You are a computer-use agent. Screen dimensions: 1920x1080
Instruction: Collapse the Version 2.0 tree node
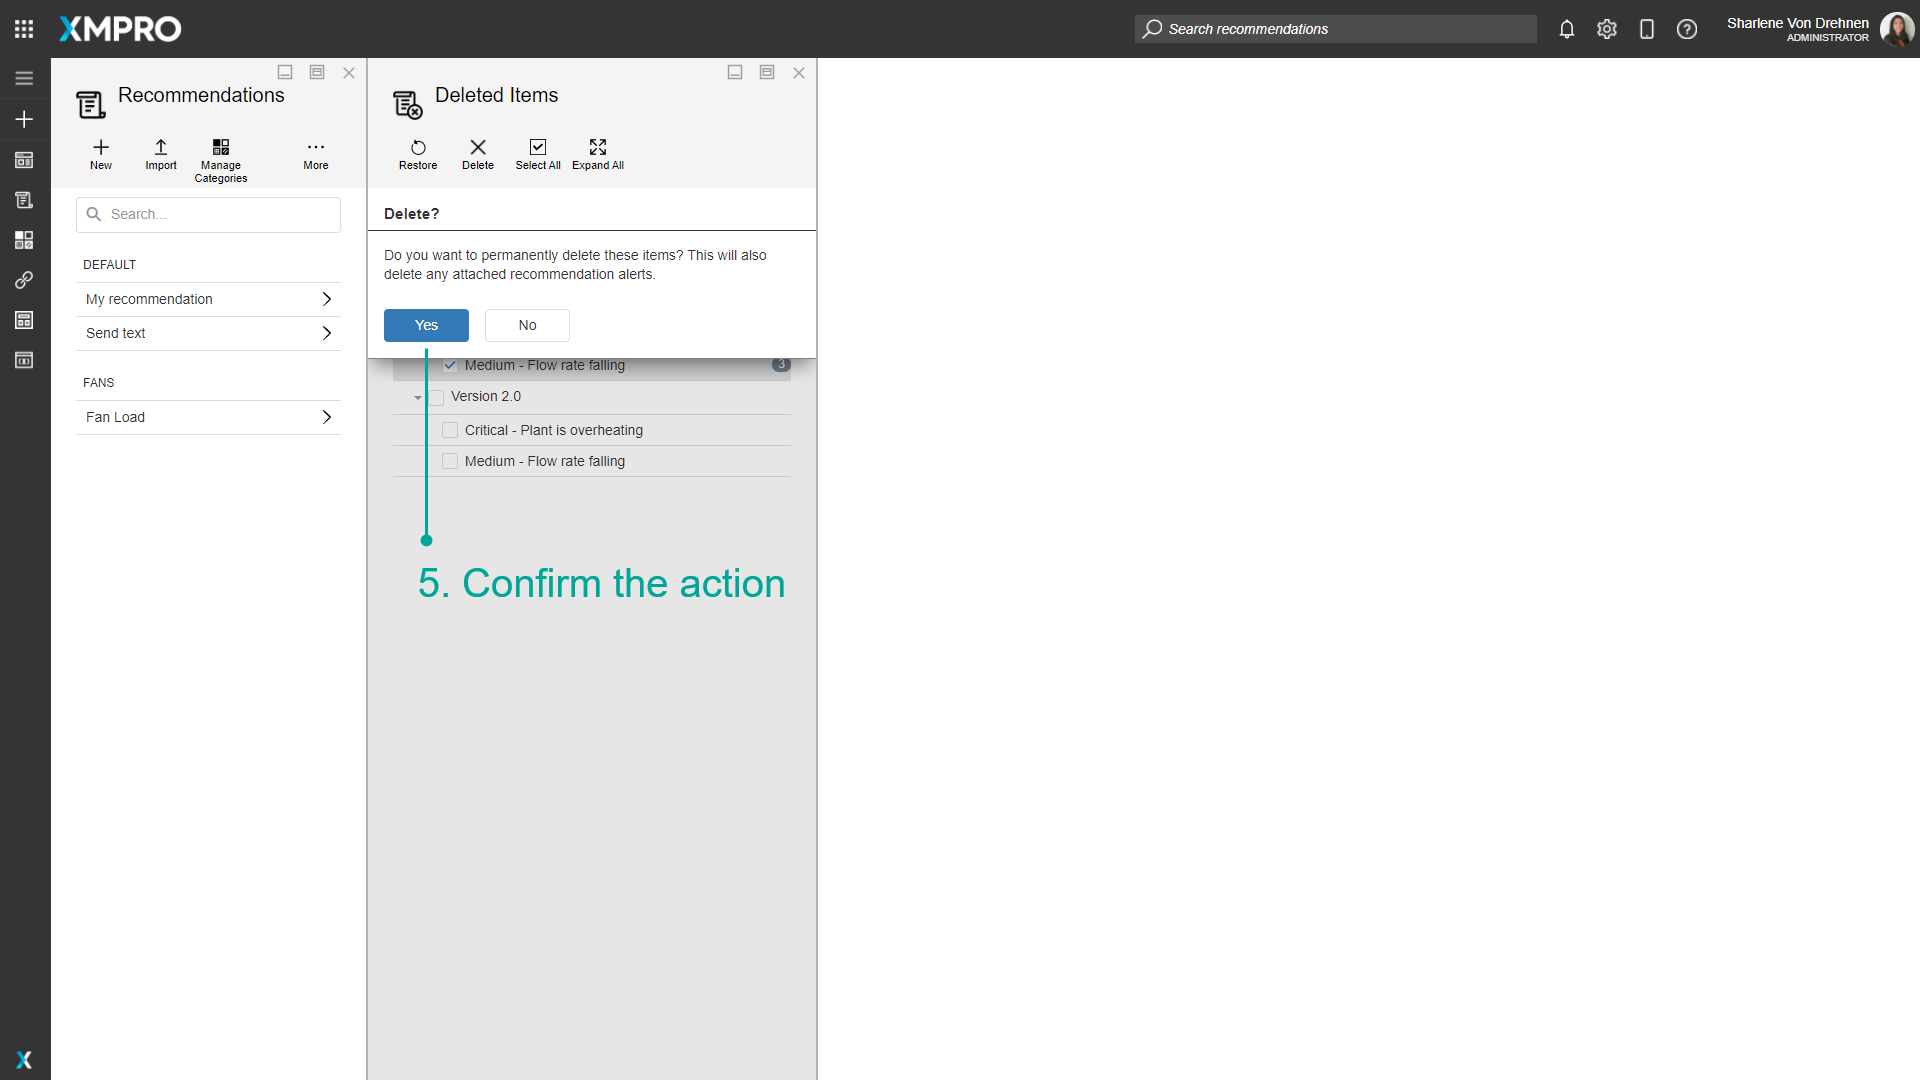[x=417, y=397]
